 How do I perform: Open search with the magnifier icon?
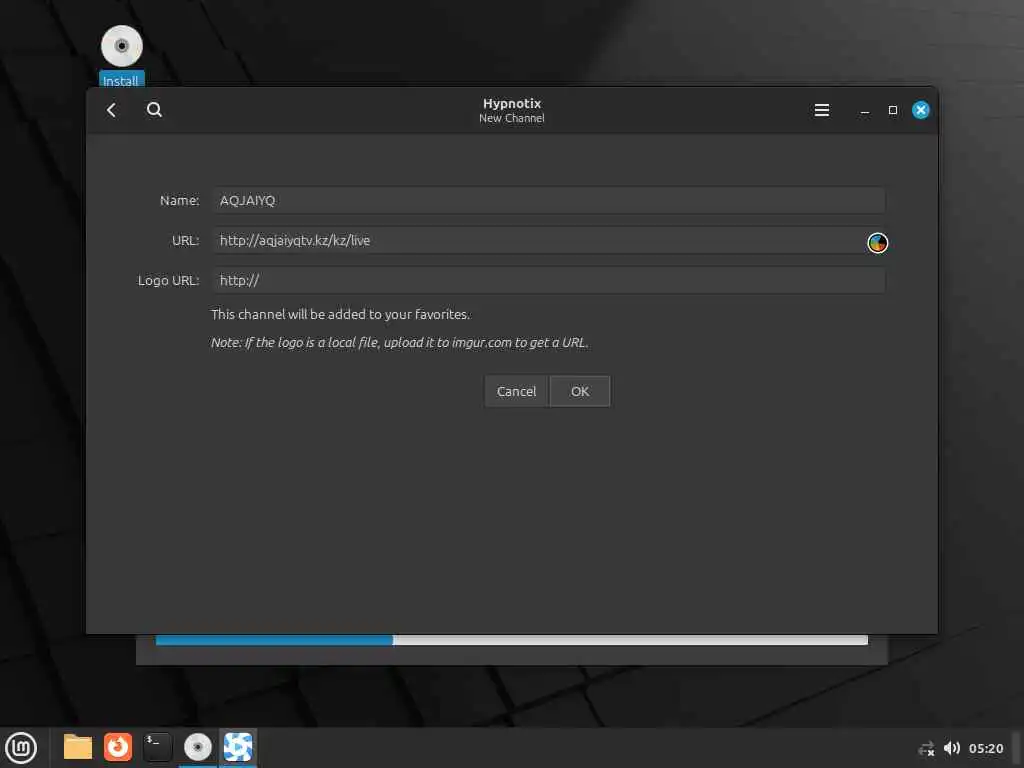point(154,110)
